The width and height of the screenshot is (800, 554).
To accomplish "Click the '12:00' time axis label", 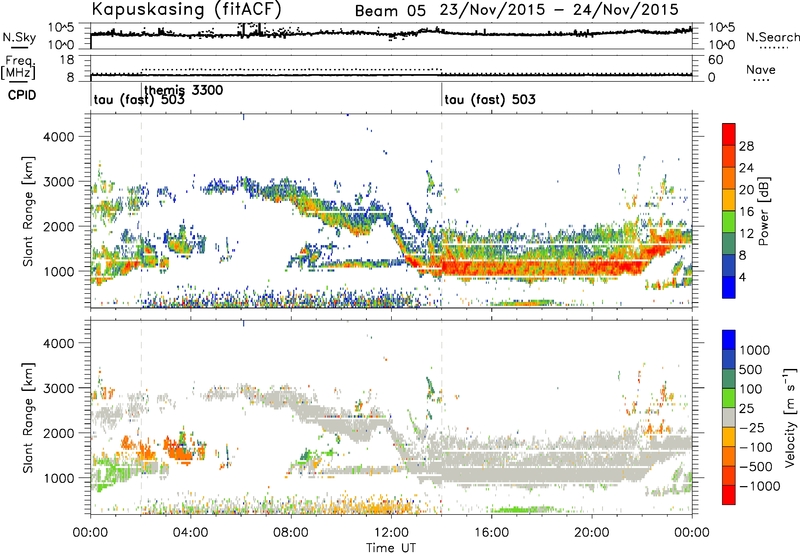I will 391,533.
